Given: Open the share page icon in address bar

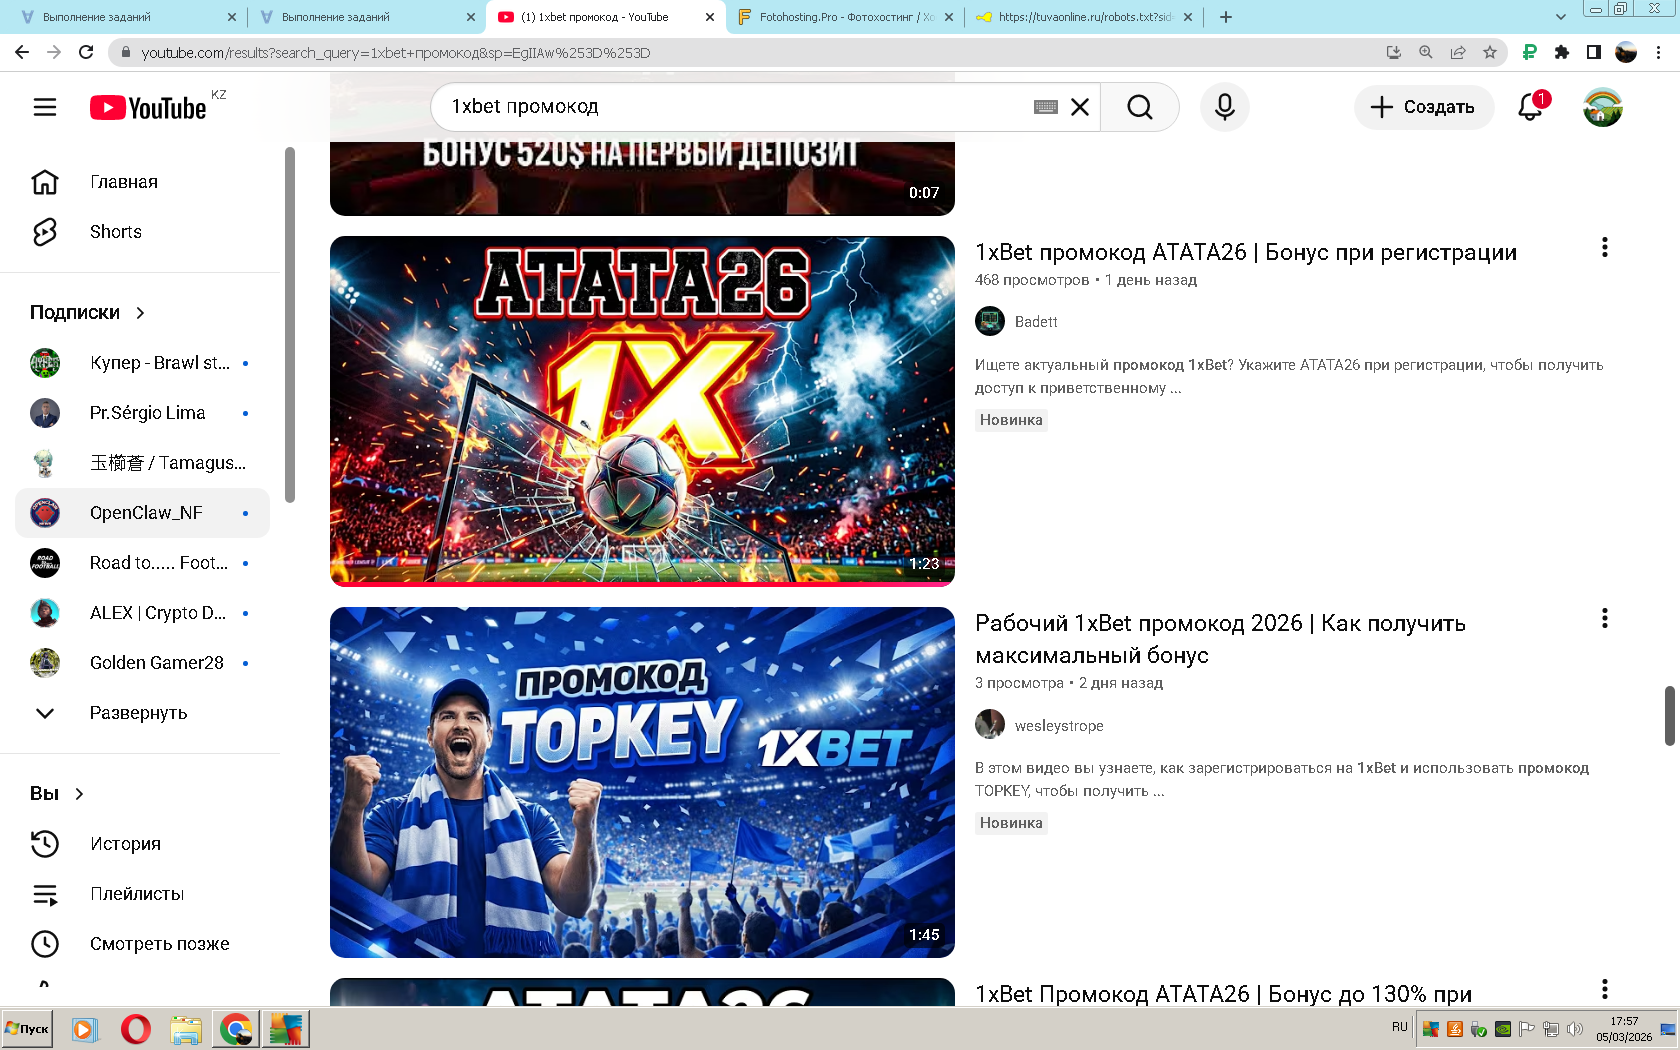Looking at the screenshot, I should (1458, 53).
